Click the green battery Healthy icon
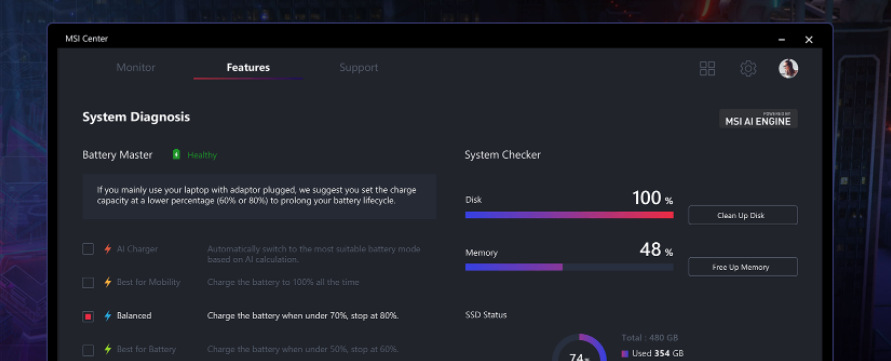This screenshot has height=361, width=891. pyautogui.click(x=176, y=155)
